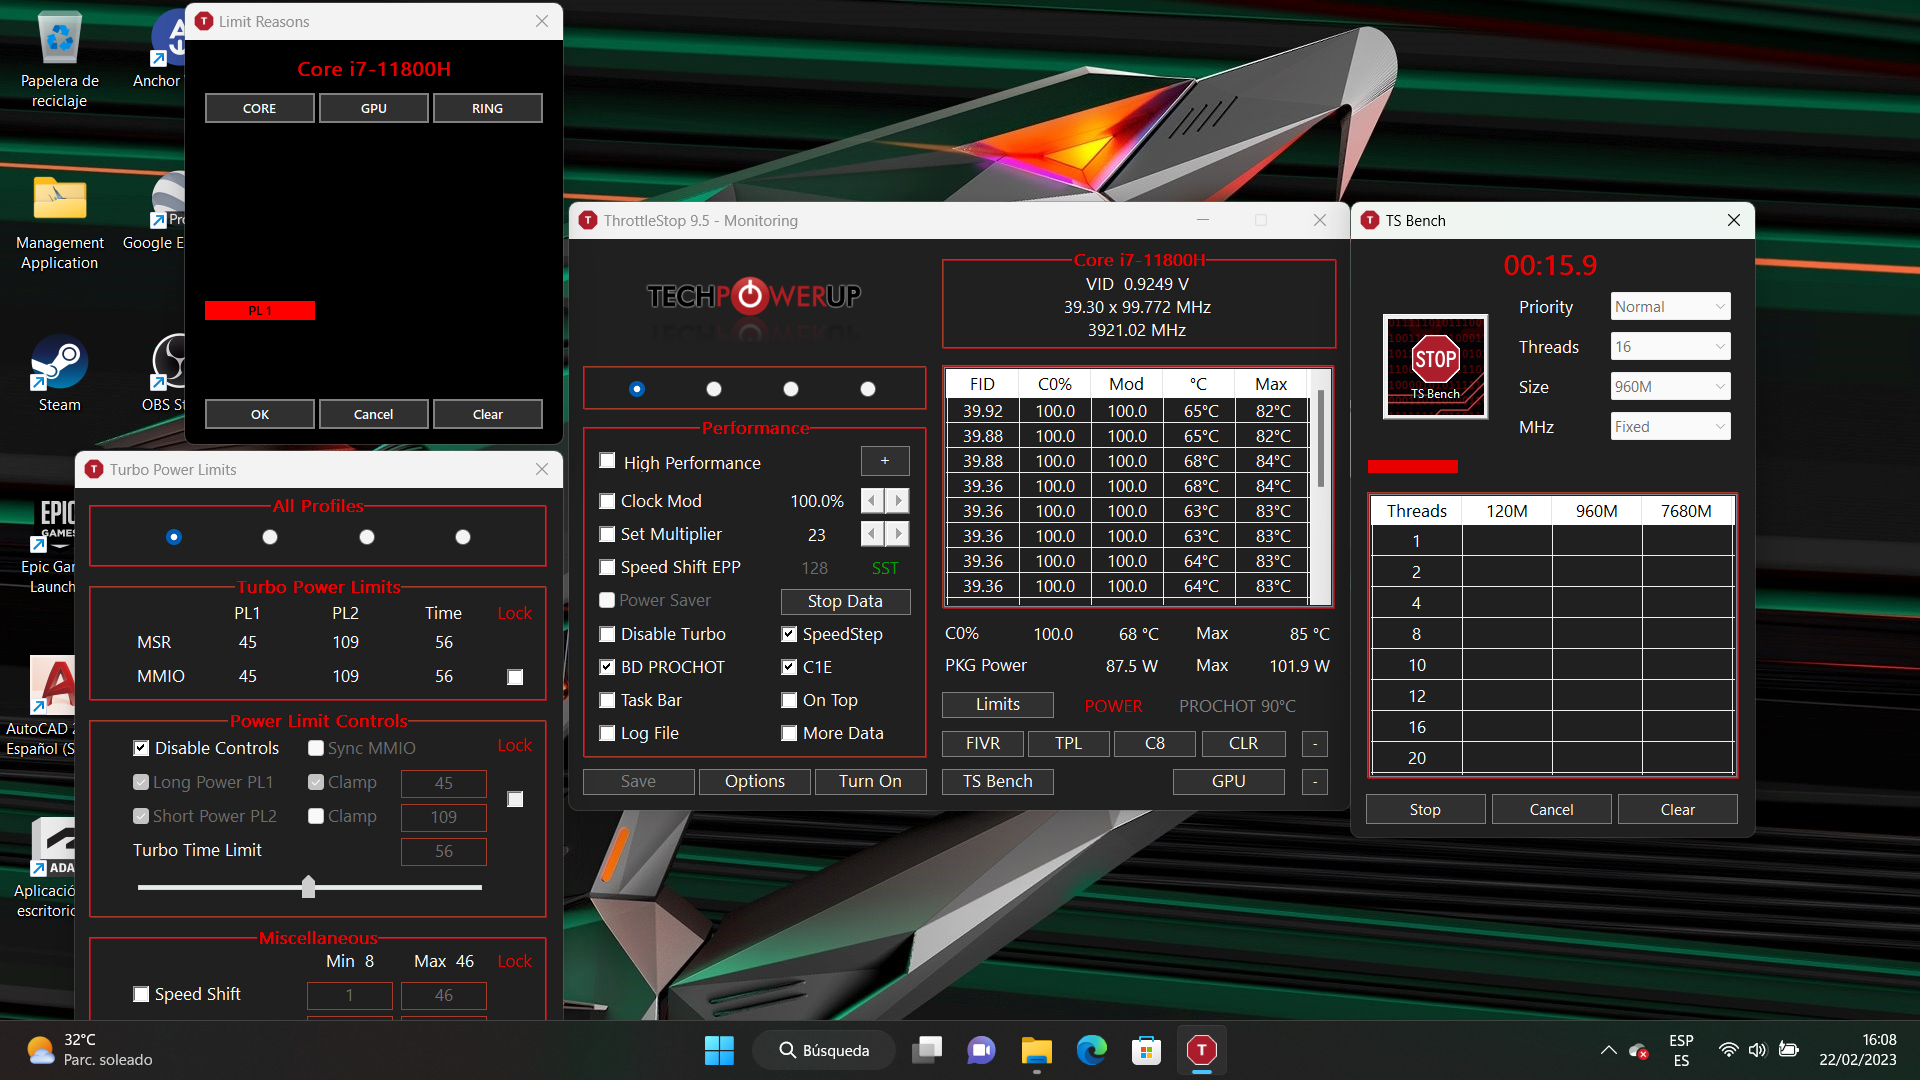1920x1080 pixels.
Task: Select the RING tab in Limit Reasons
Action: click(x=487, y=108)
